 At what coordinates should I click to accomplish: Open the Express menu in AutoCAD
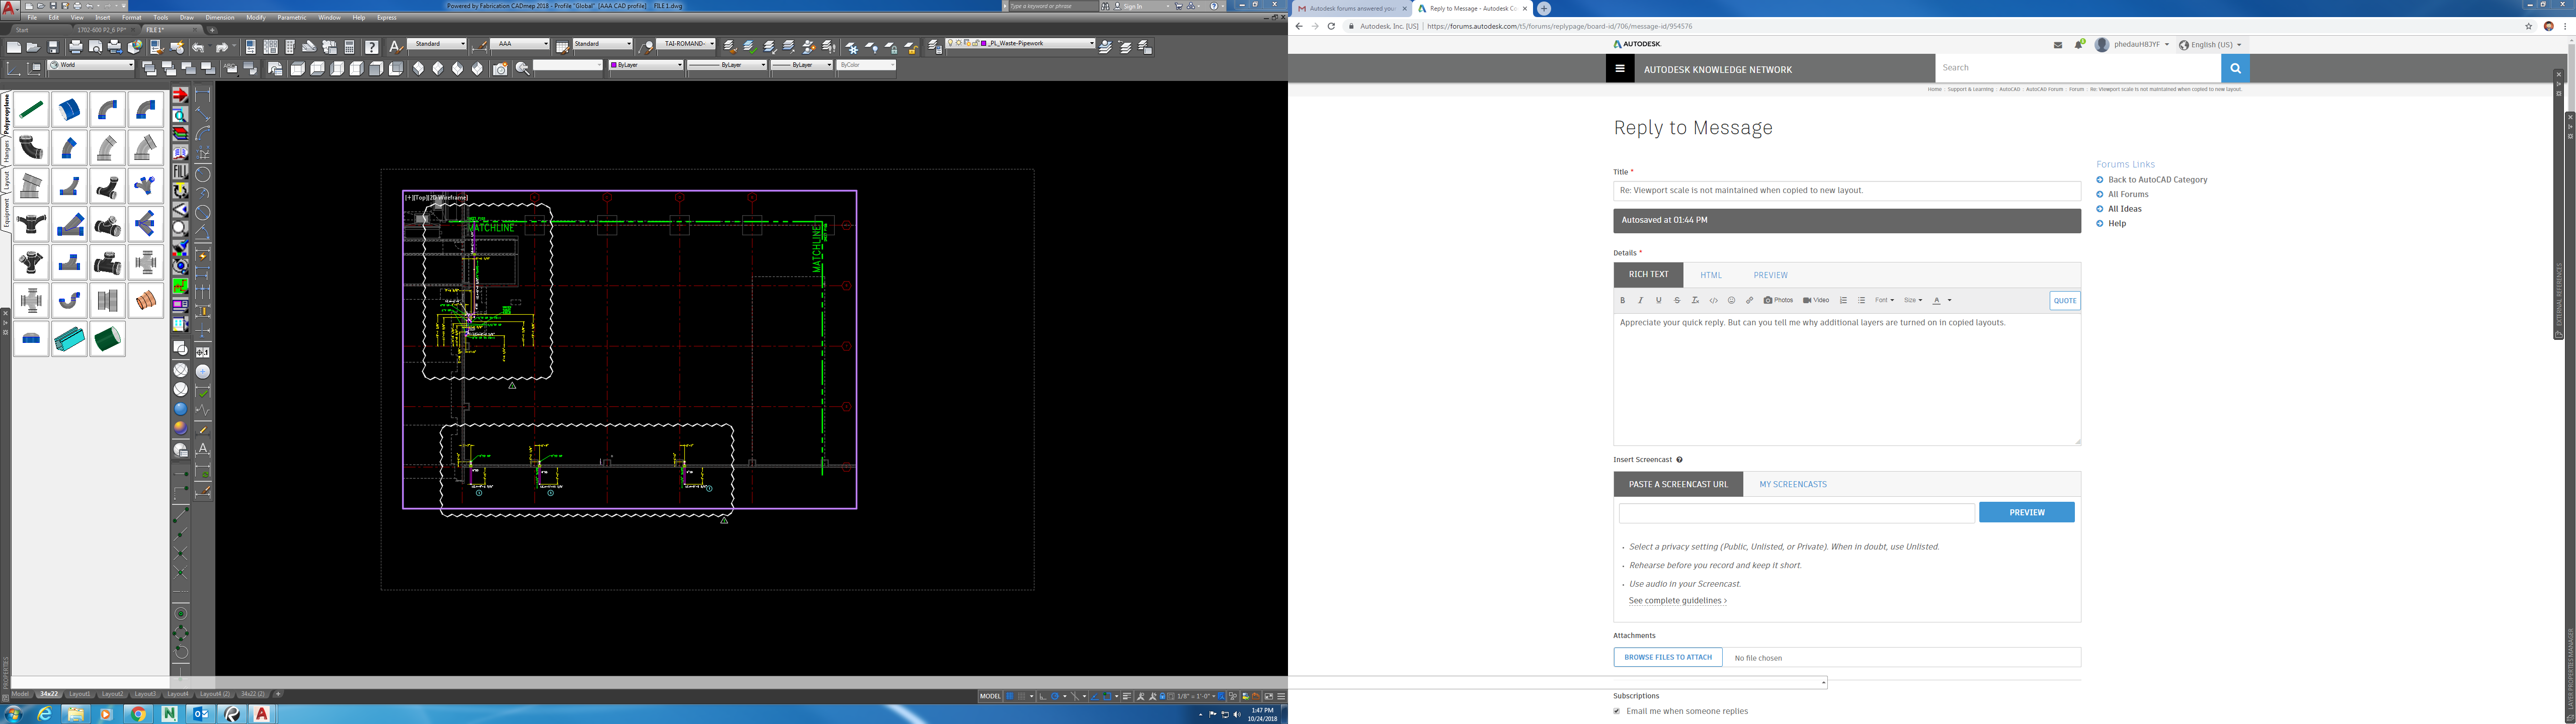[x=387, y=17]
